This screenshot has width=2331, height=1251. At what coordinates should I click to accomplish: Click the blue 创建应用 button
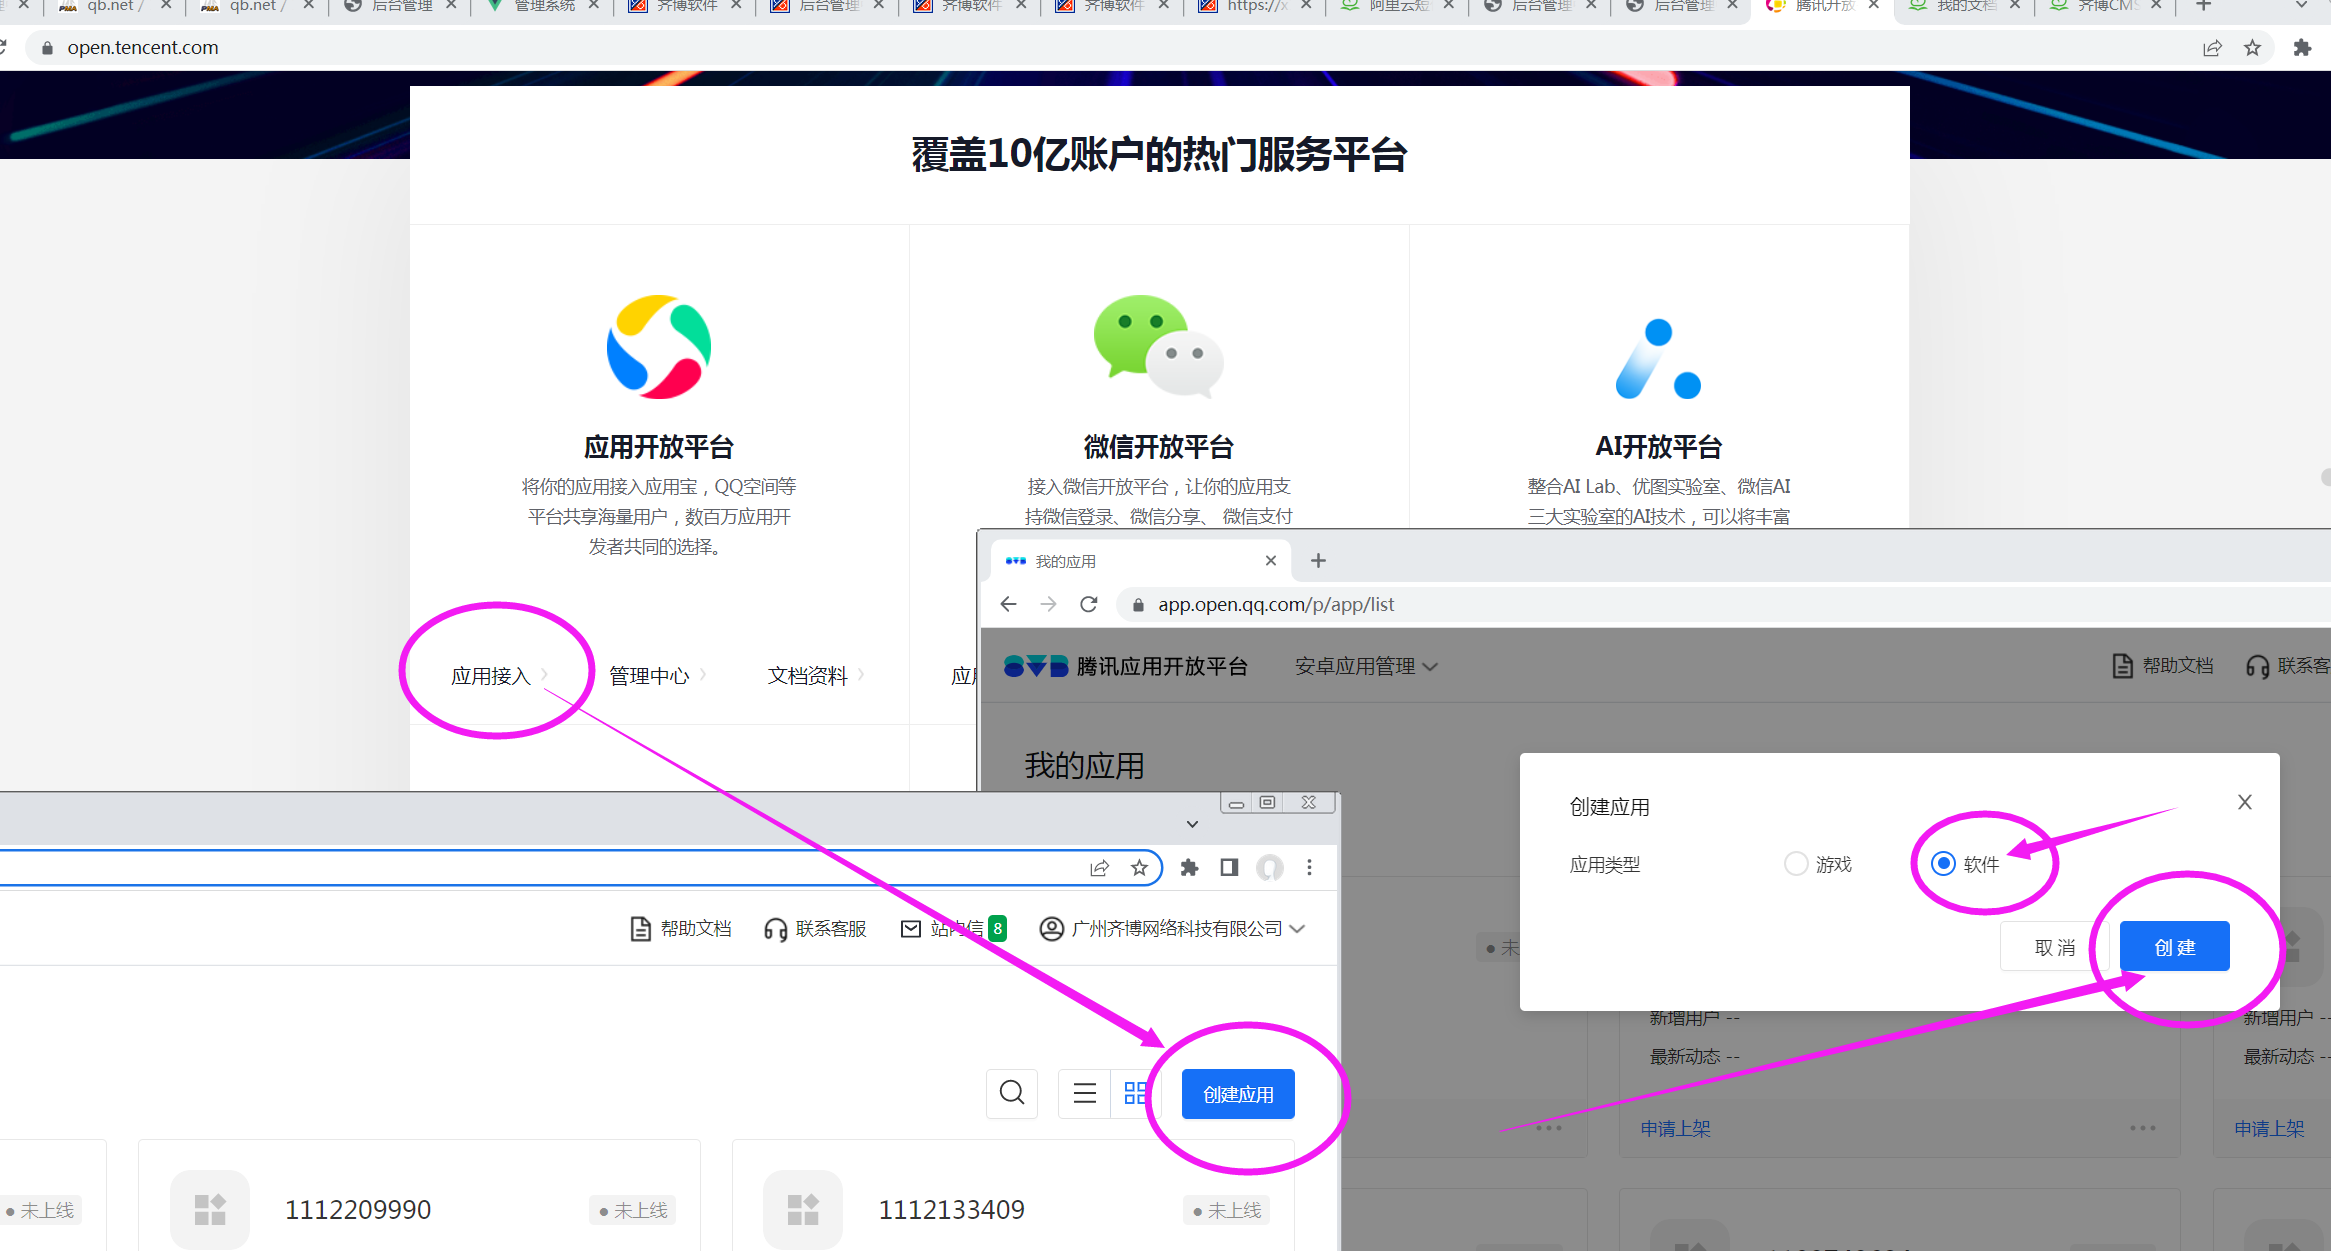click(x=1238, y=1094)
